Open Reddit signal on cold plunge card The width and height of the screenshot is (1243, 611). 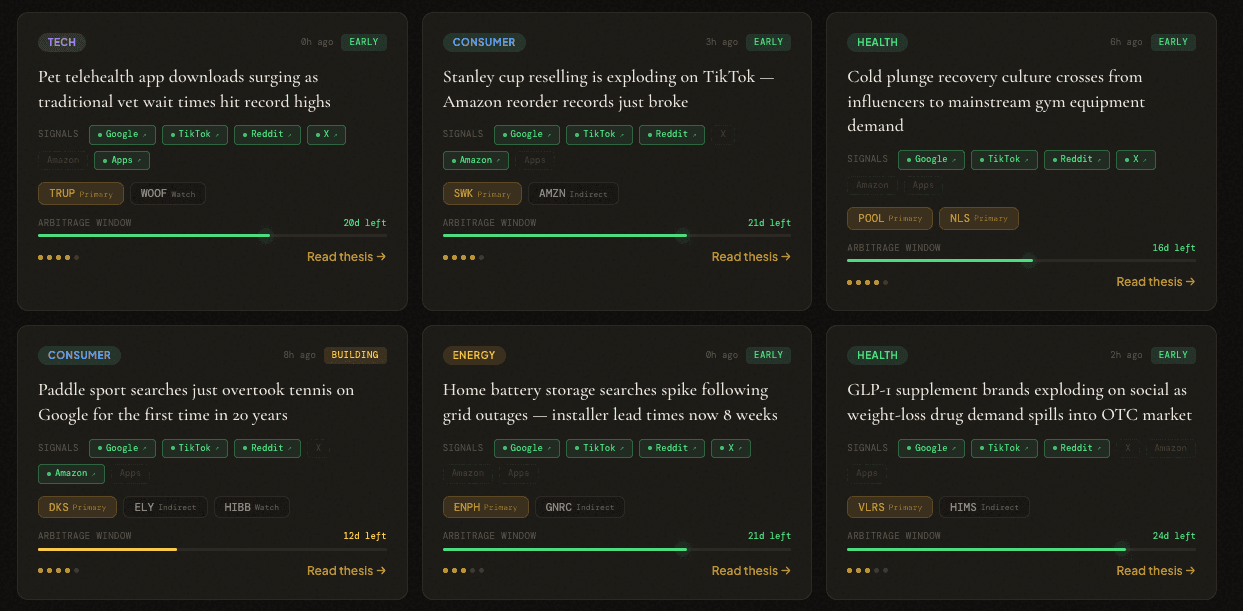pos(1077,159)
